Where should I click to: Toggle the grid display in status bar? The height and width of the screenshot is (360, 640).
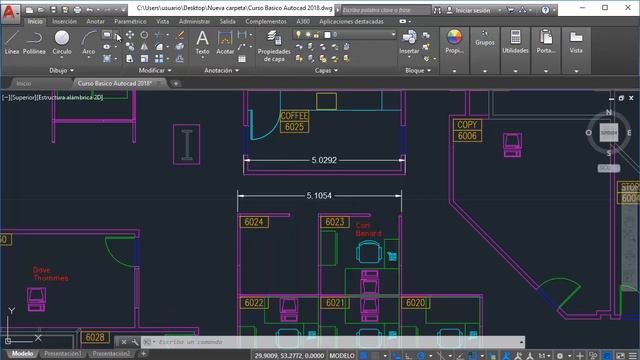coord(363,356)
